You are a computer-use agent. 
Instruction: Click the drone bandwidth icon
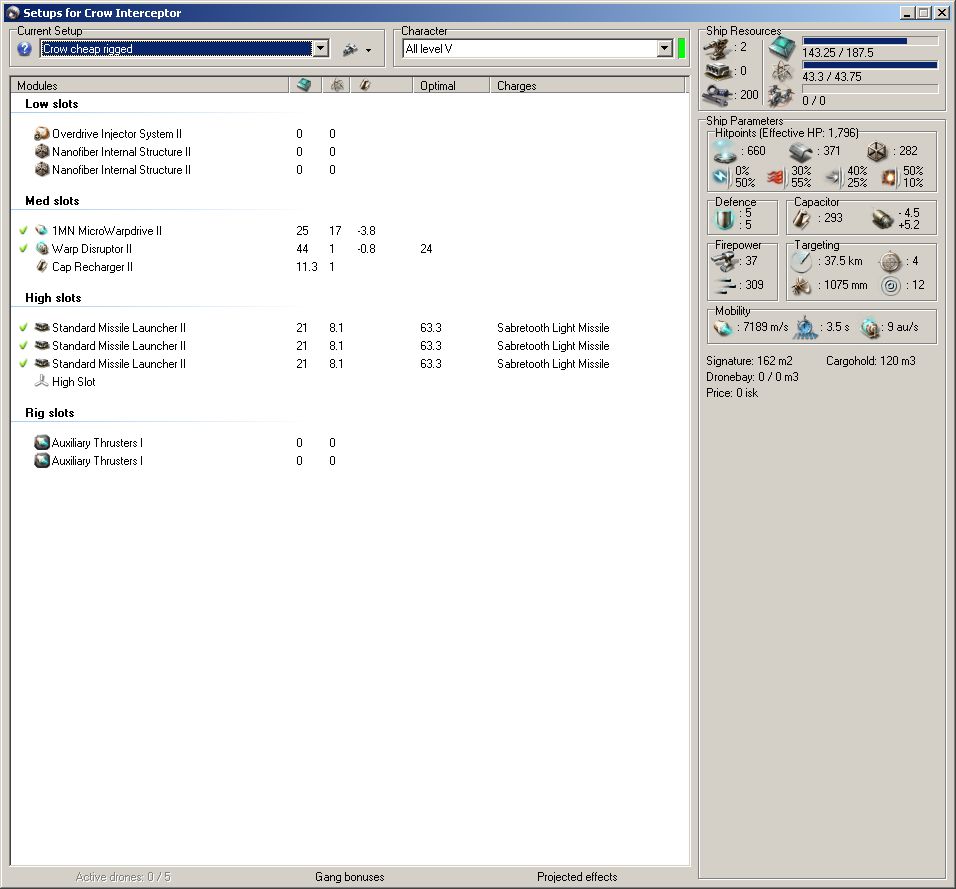pyautogui.click(x=781, y=96)
